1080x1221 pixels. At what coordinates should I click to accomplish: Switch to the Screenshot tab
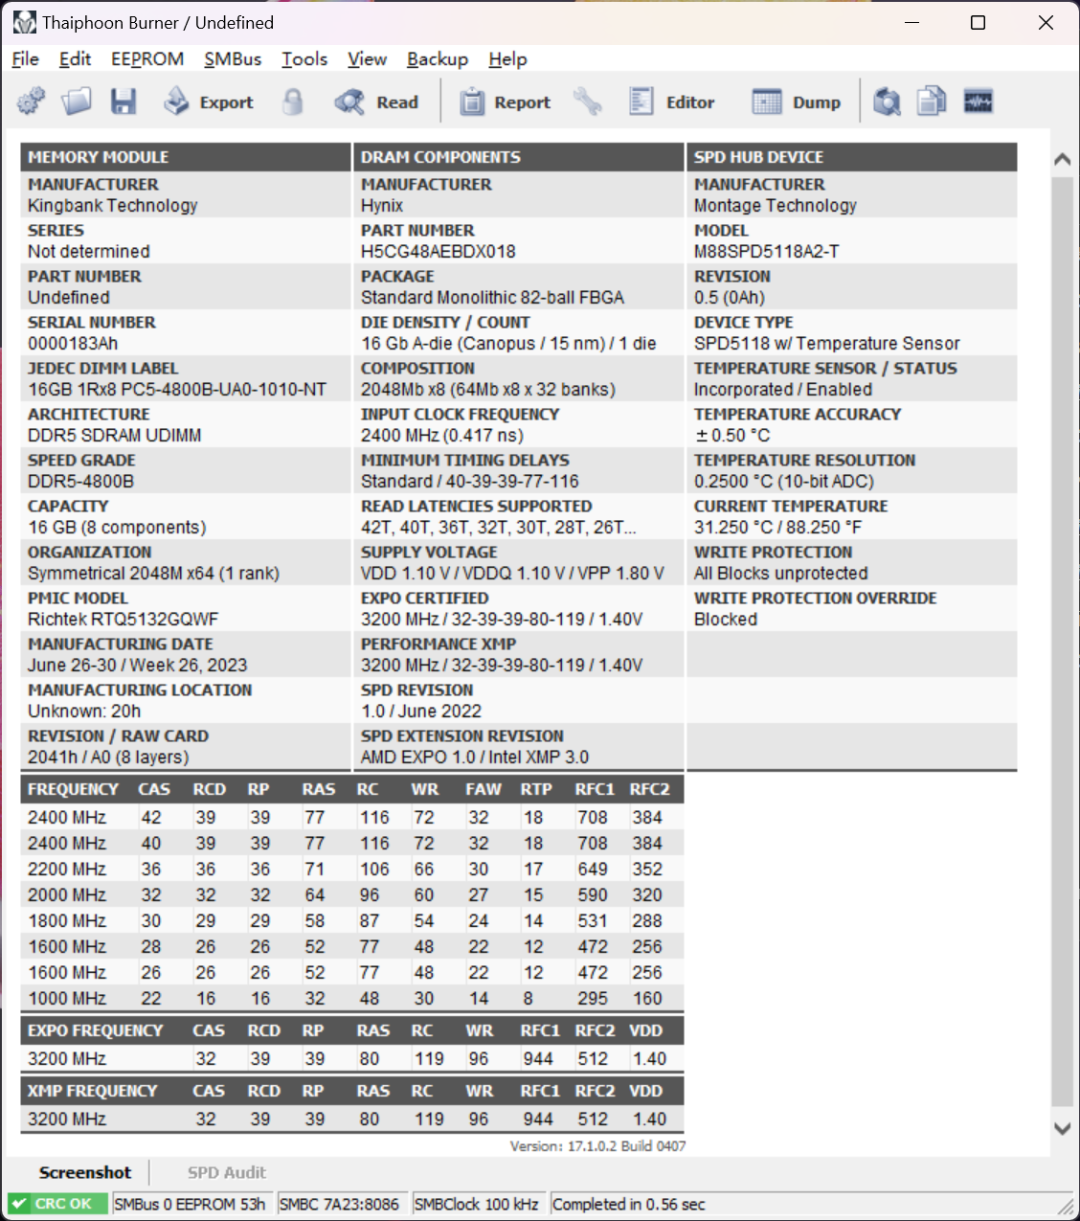[x=85, y=1172]
